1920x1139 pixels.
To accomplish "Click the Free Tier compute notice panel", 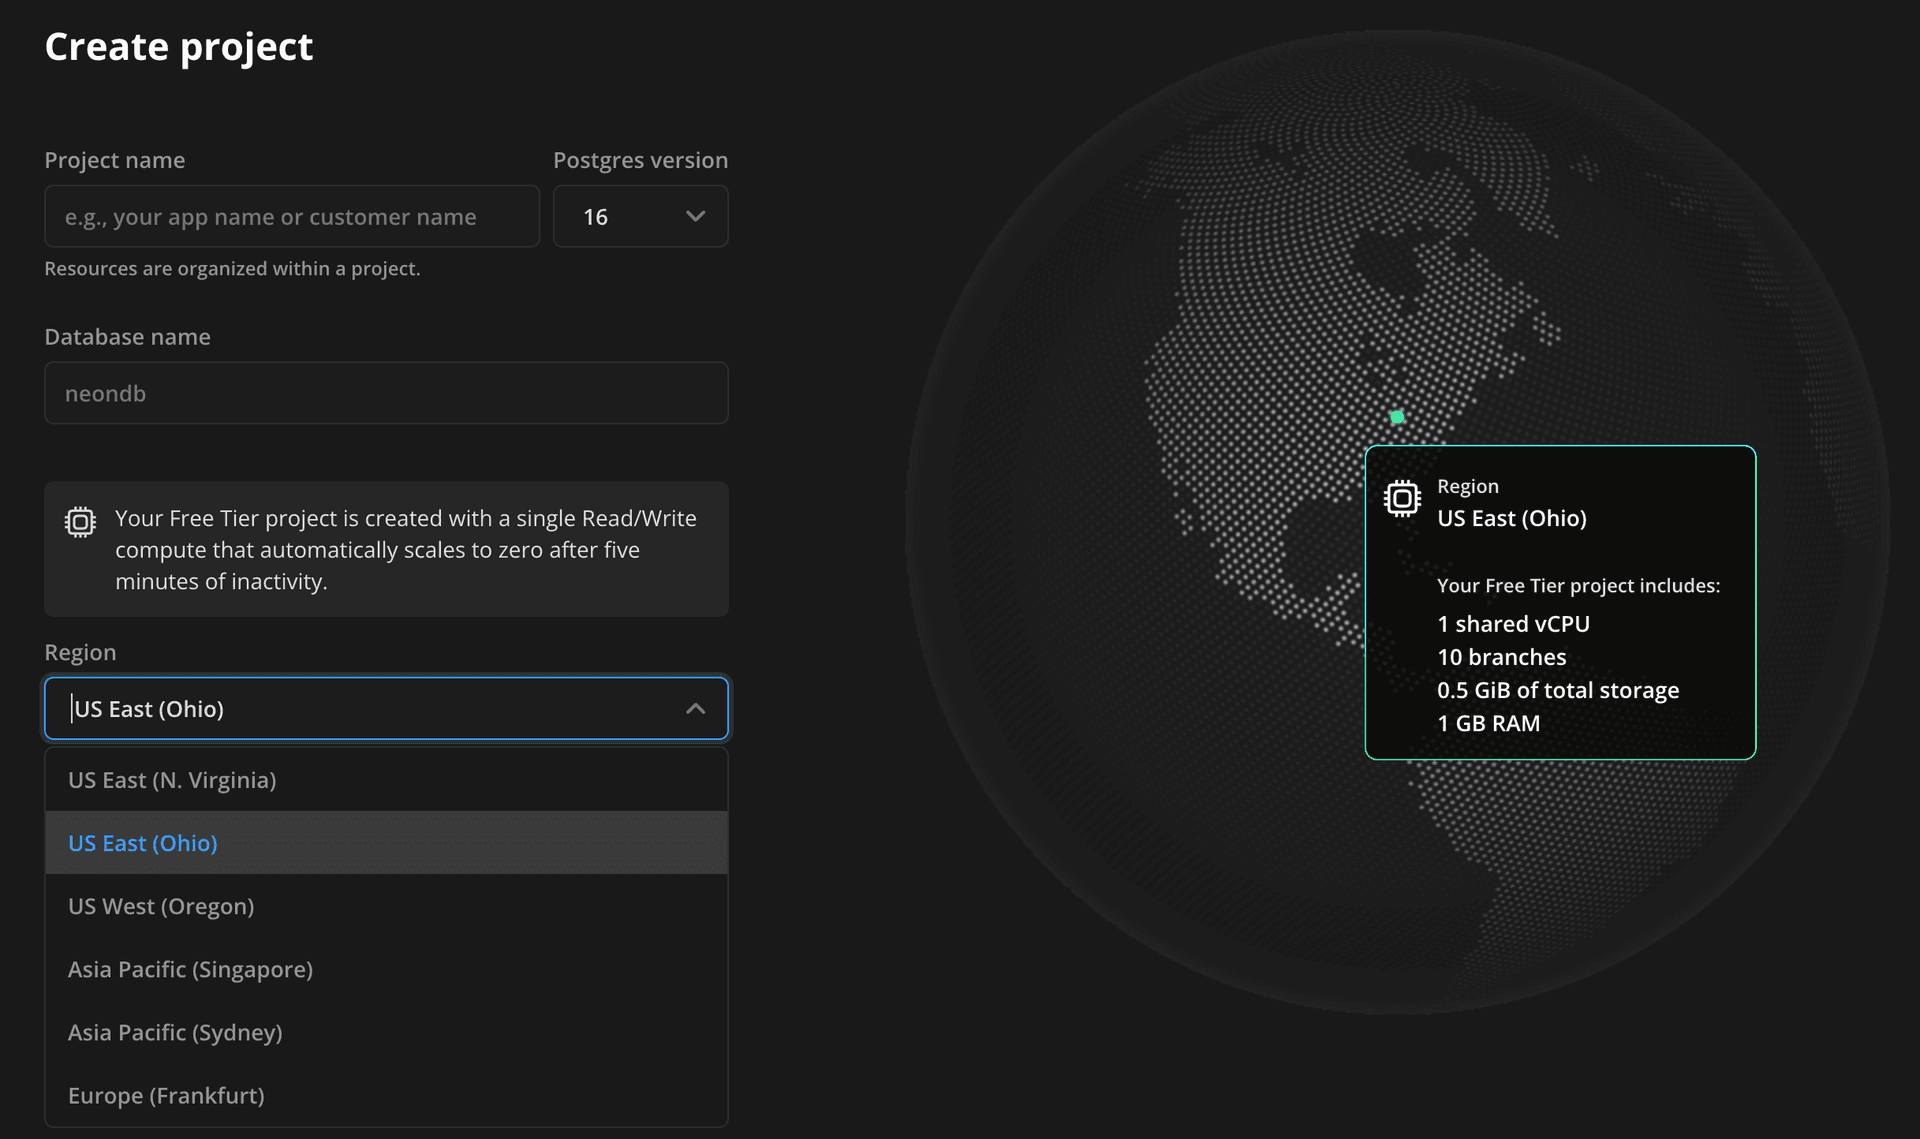I will (x=386, y=549).
